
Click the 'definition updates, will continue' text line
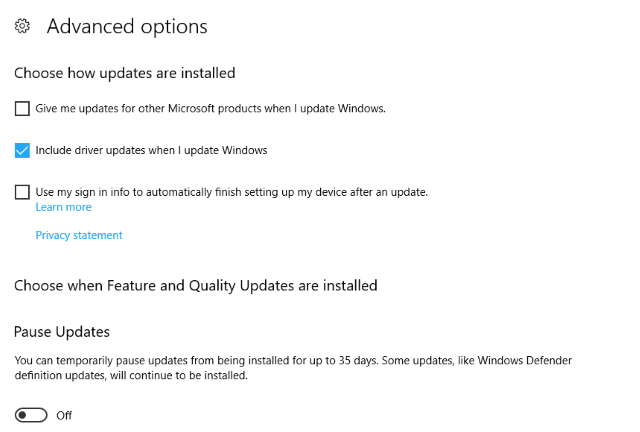click(x=130, y=376)
